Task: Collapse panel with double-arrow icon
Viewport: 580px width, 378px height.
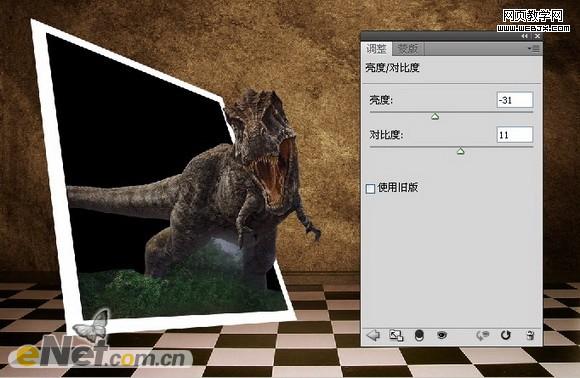Action: coord(525,36)
